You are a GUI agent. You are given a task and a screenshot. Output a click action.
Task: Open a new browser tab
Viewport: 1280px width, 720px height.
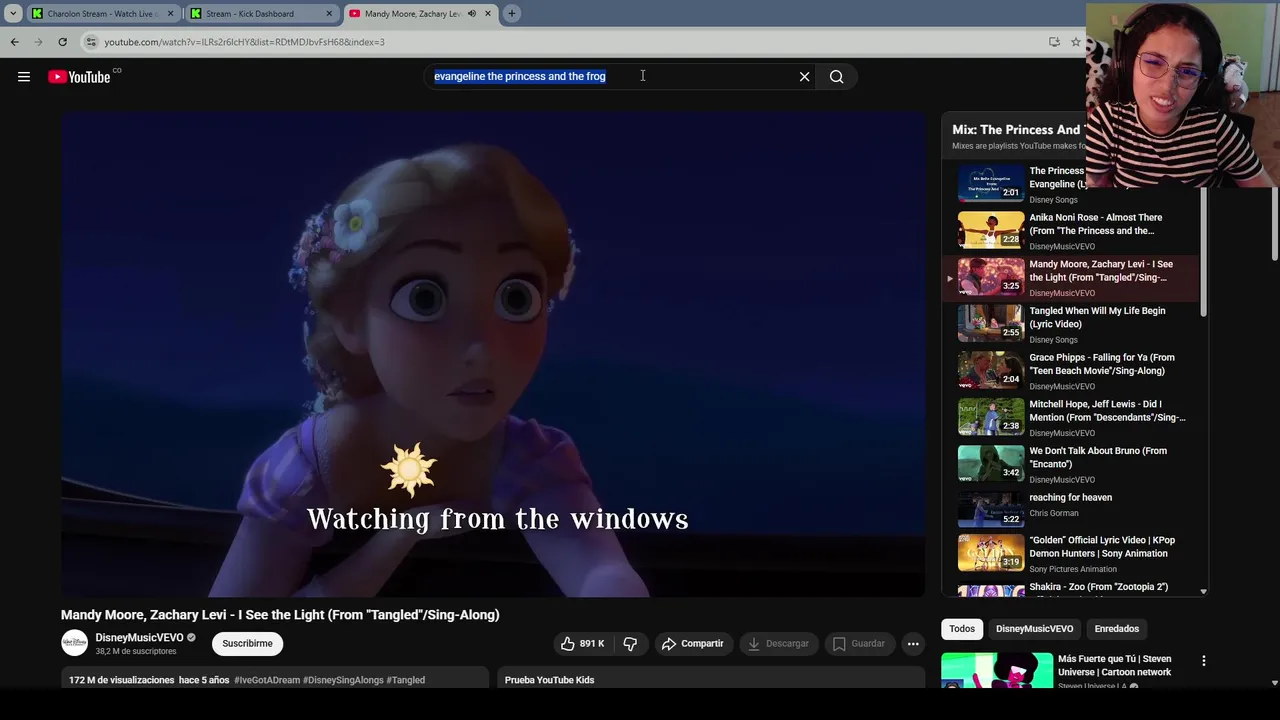tap(511, 14)
